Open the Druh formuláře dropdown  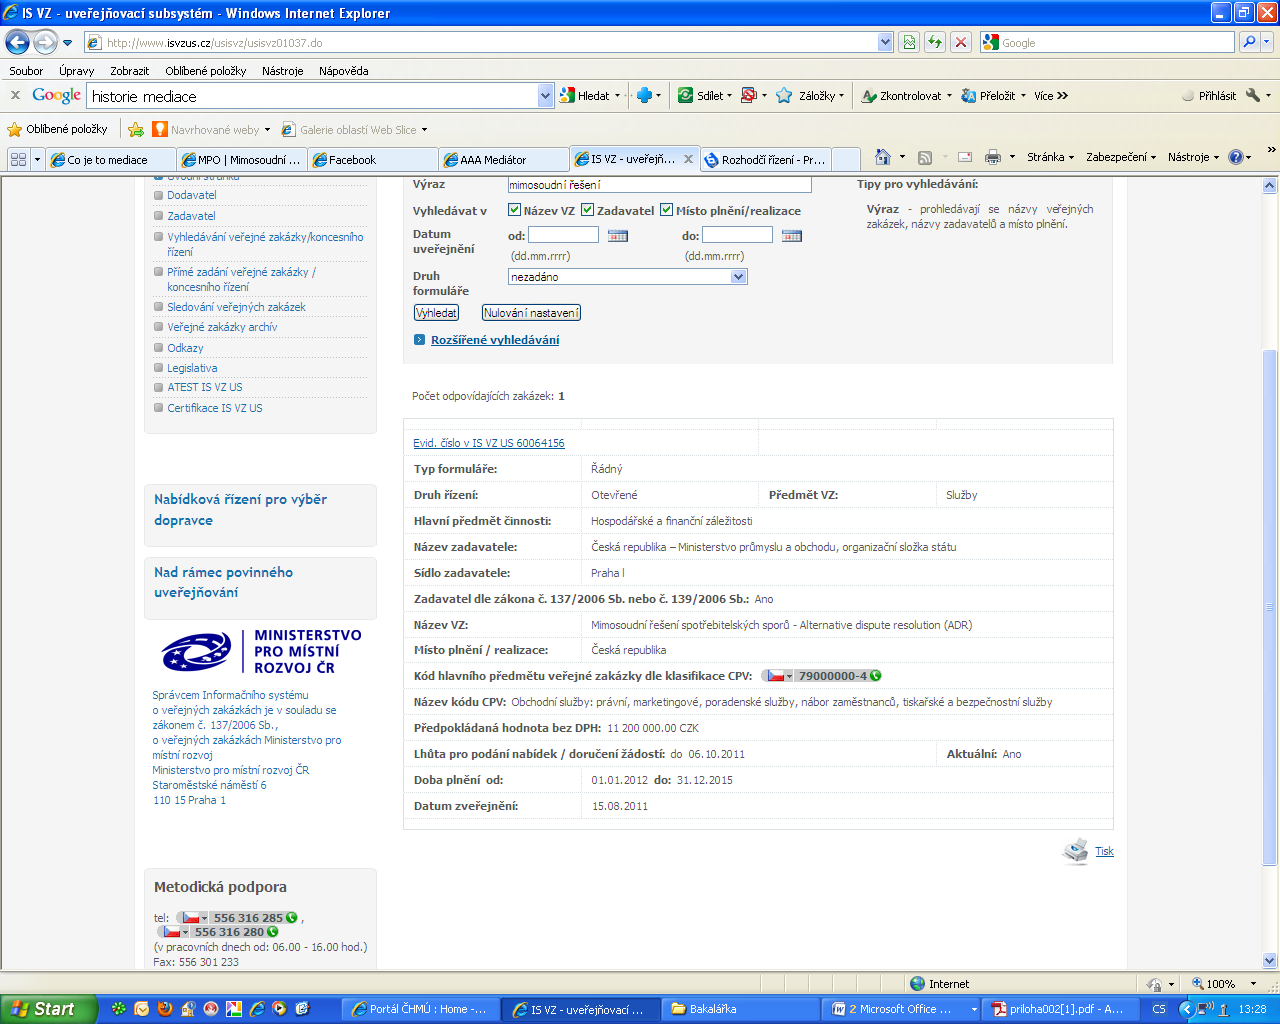pyautogui.click(x=628, y=277)
